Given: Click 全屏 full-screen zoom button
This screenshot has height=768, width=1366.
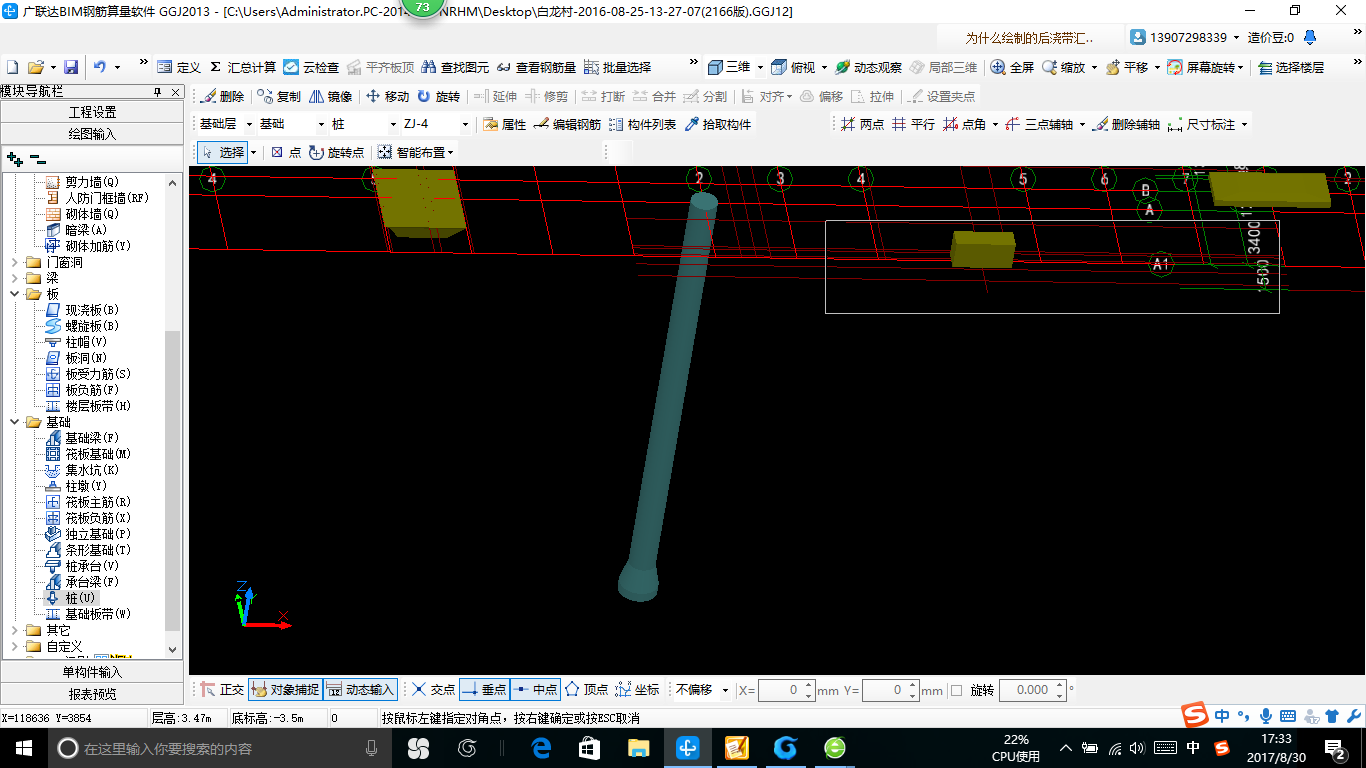Looking at the screenshot, I should 1012,67.
